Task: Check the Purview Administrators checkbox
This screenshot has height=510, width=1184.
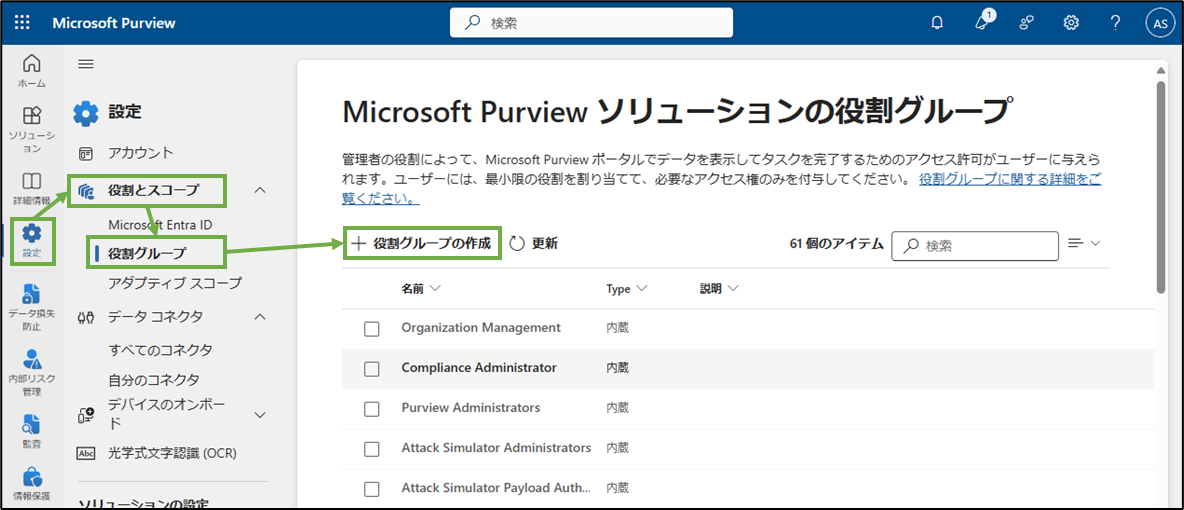Action: 372,409
